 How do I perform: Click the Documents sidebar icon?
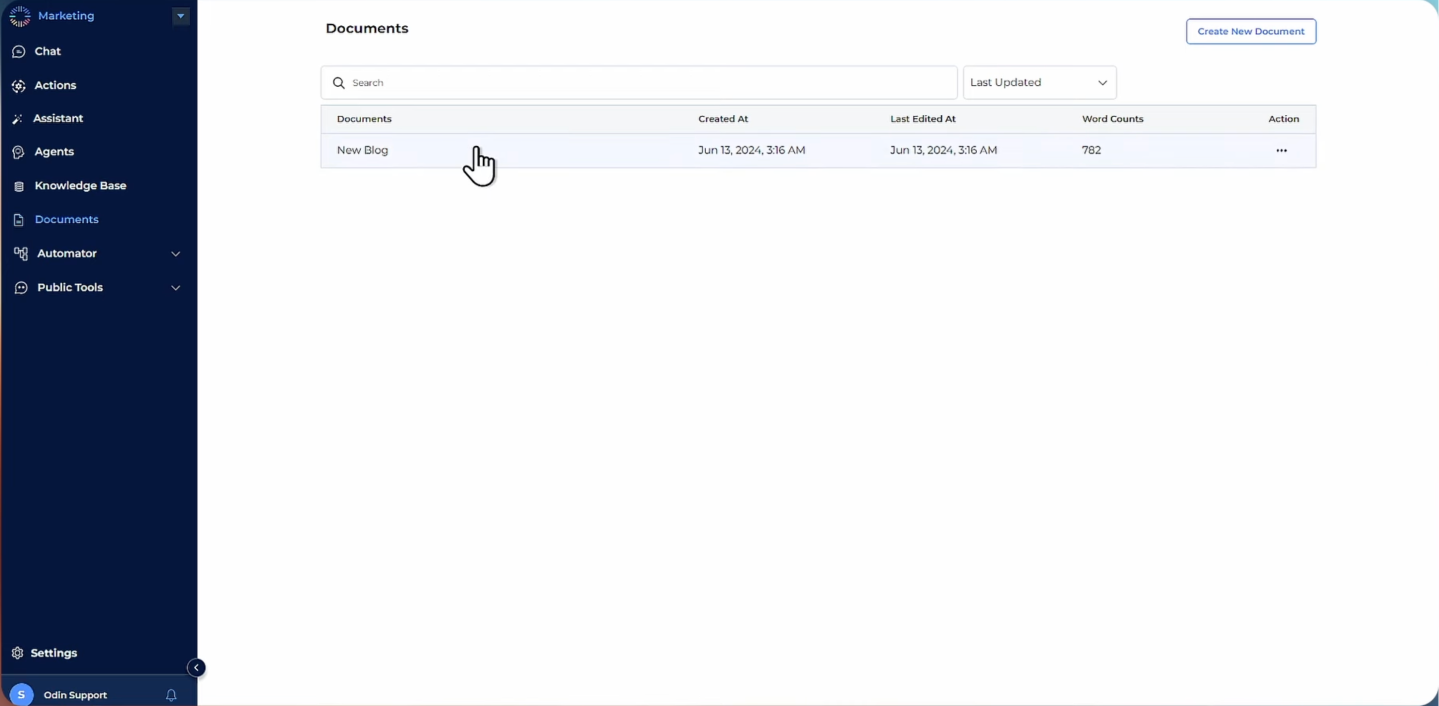coord(19,219)
